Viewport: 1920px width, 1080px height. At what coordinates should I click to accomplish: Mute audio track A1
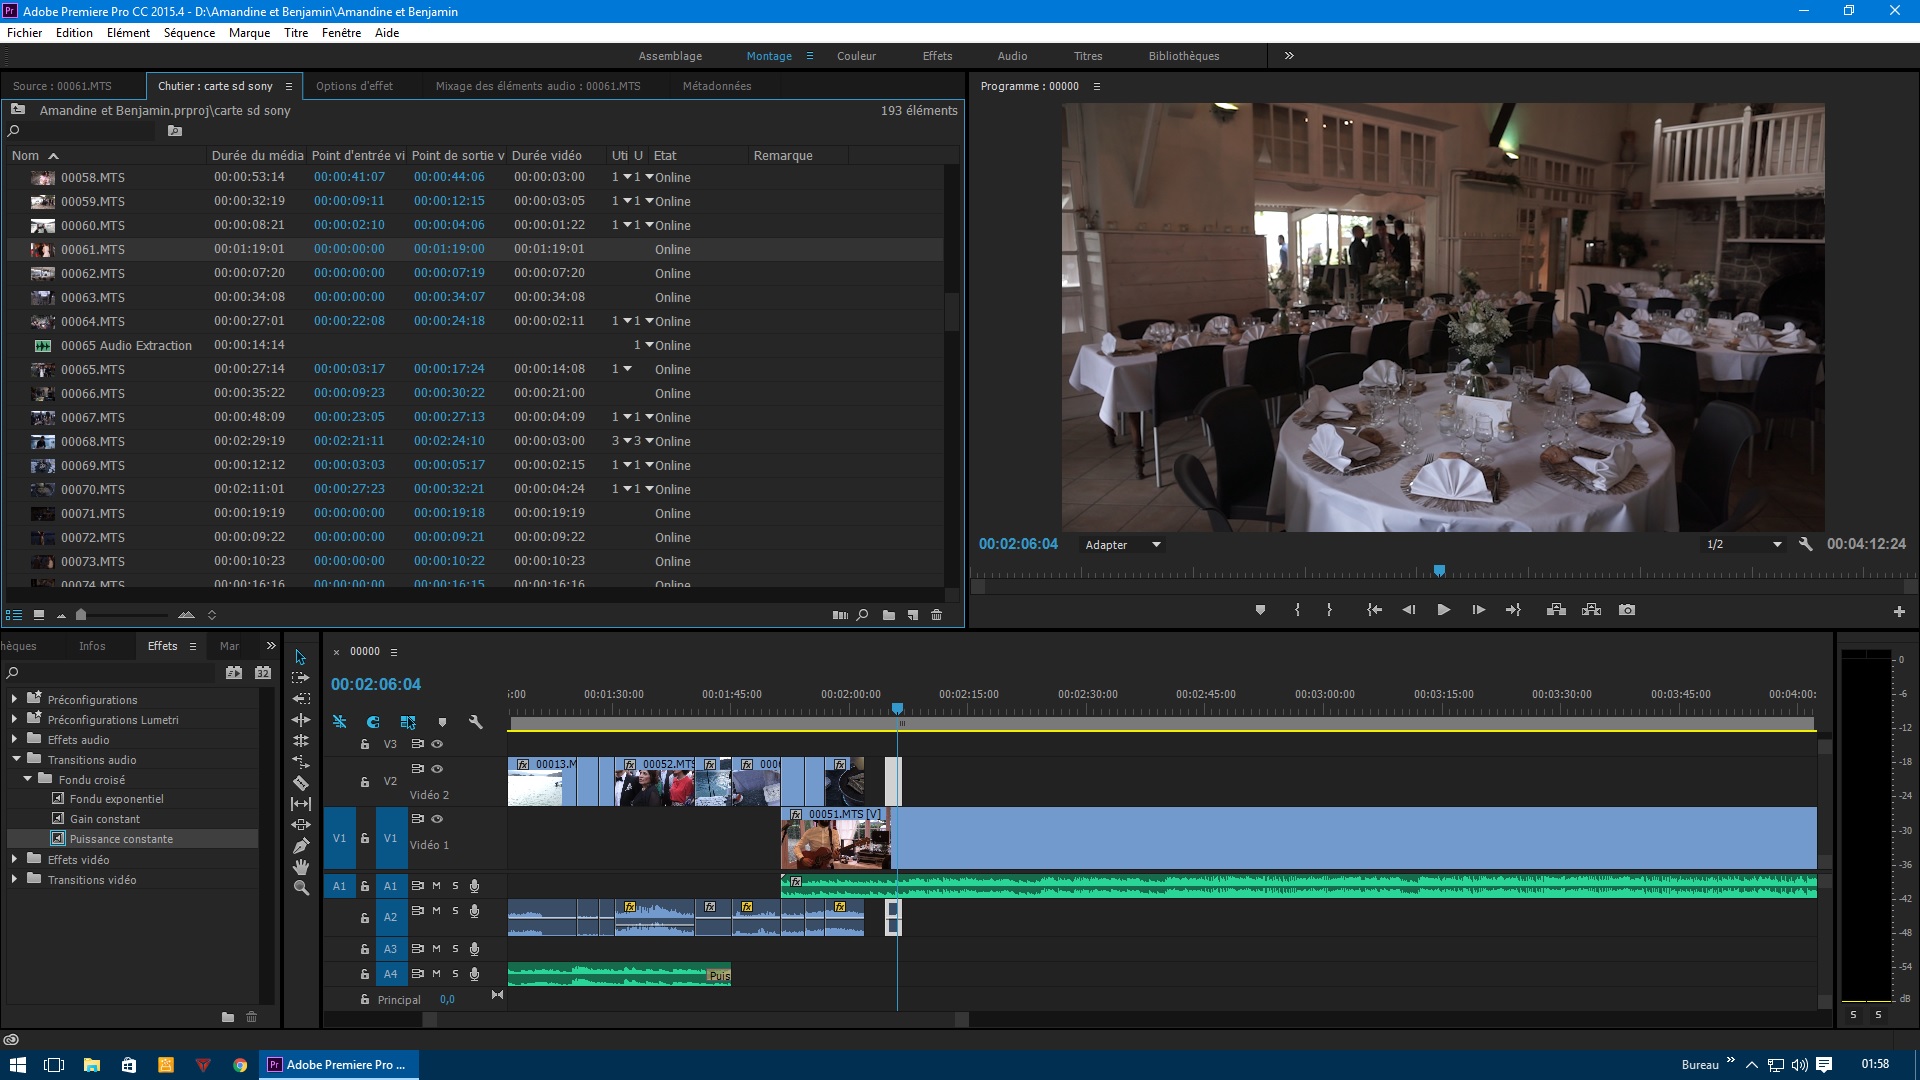pos(436,886)
